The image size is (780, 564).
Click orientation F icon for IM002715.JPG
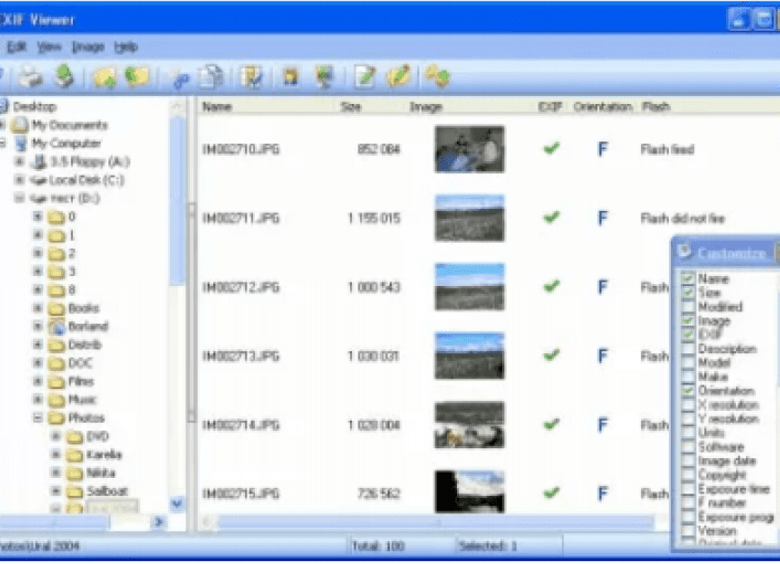602,494
